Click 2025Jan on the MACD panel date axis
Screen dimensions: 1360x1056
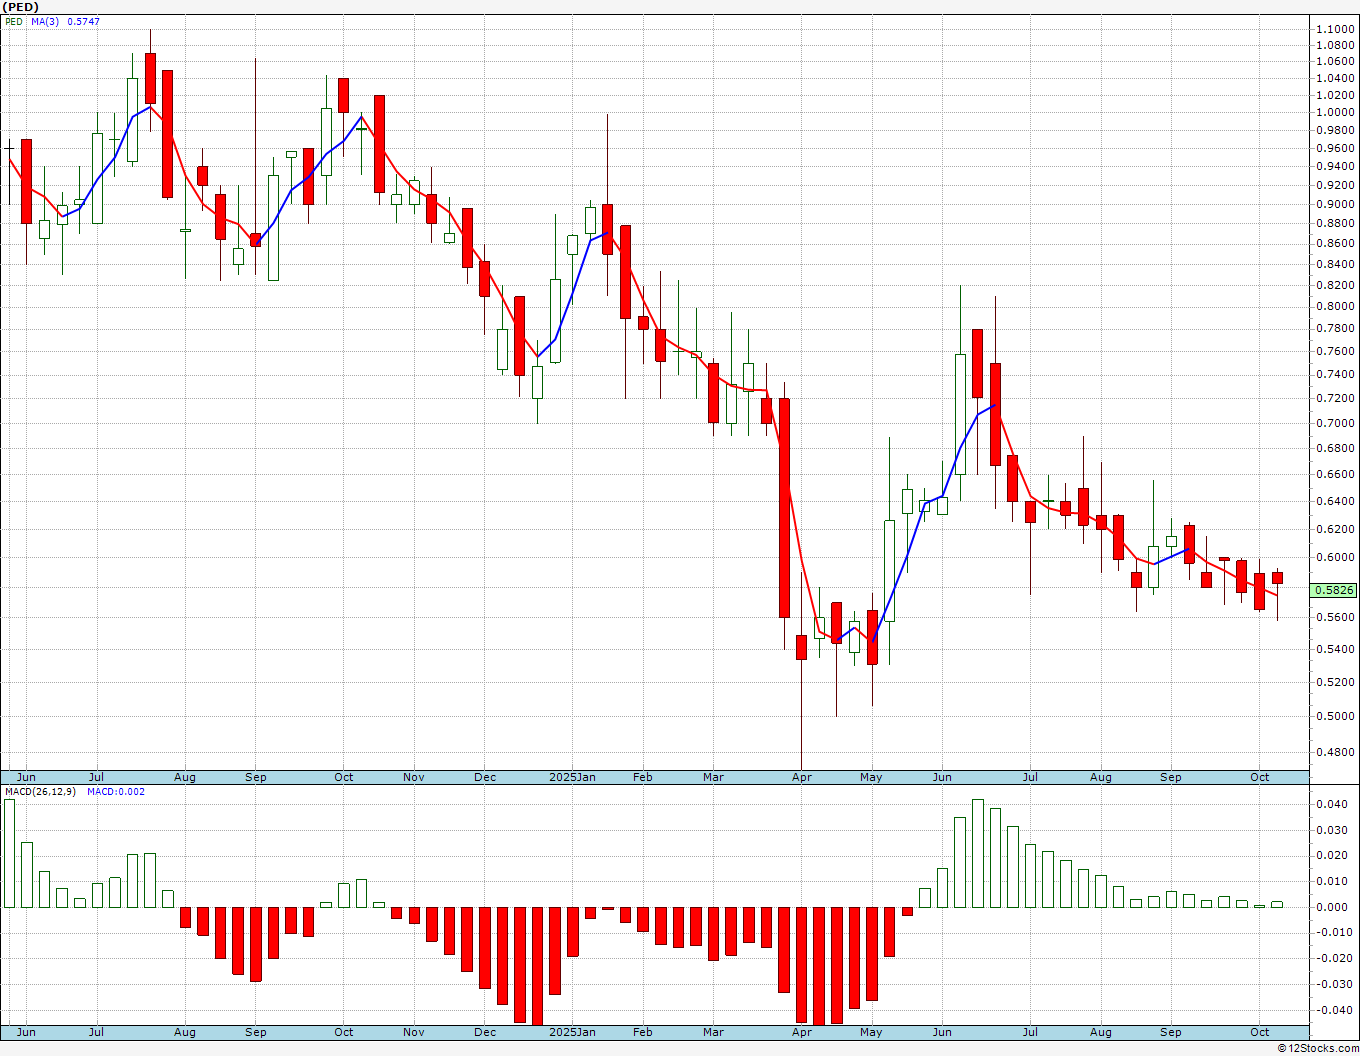(x=573, y=1032)
